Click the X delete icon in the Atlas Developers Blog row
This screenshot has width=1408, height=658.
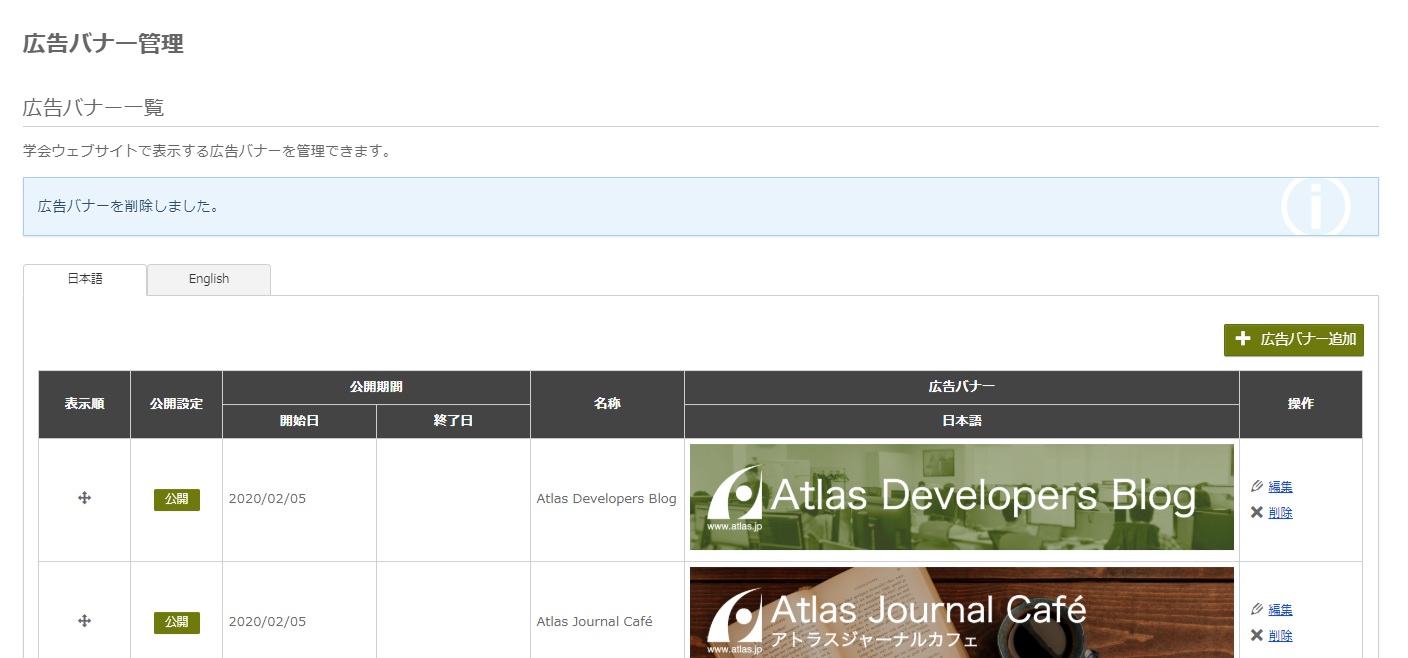point(1257,512)
